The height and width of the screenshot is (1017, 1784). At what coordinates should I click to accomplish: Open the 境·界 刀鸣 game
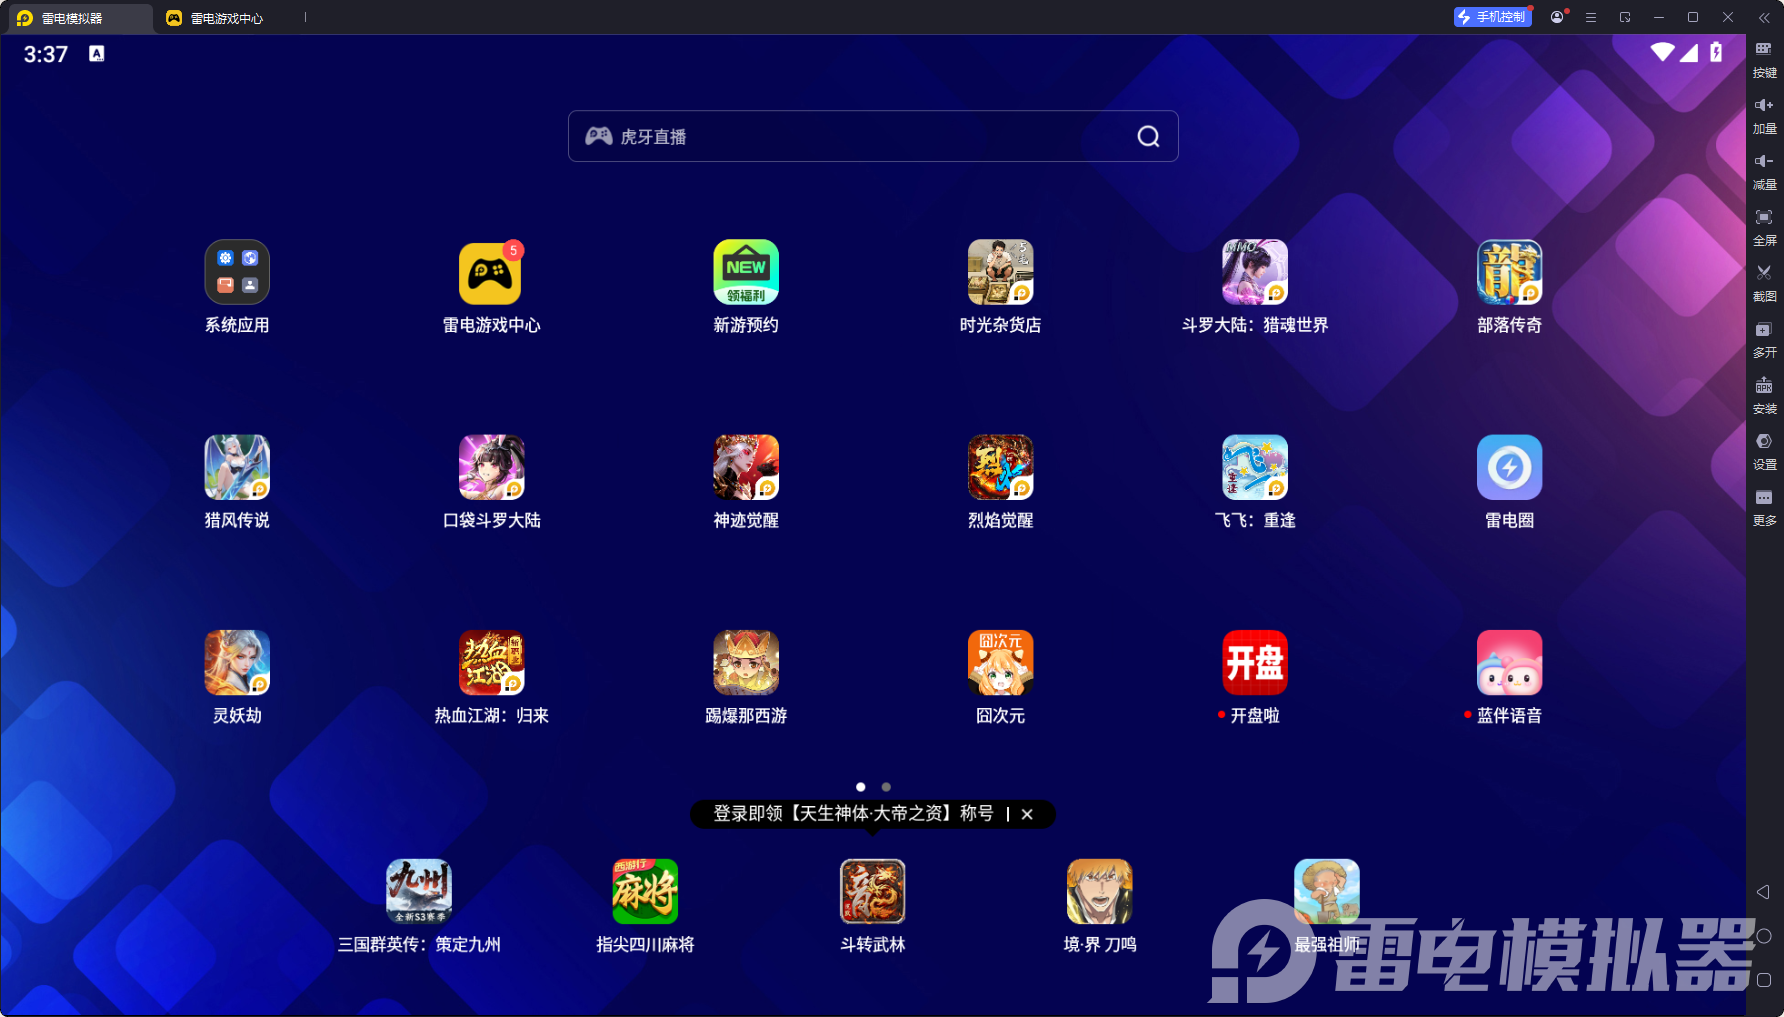[x=1099, y=891]
